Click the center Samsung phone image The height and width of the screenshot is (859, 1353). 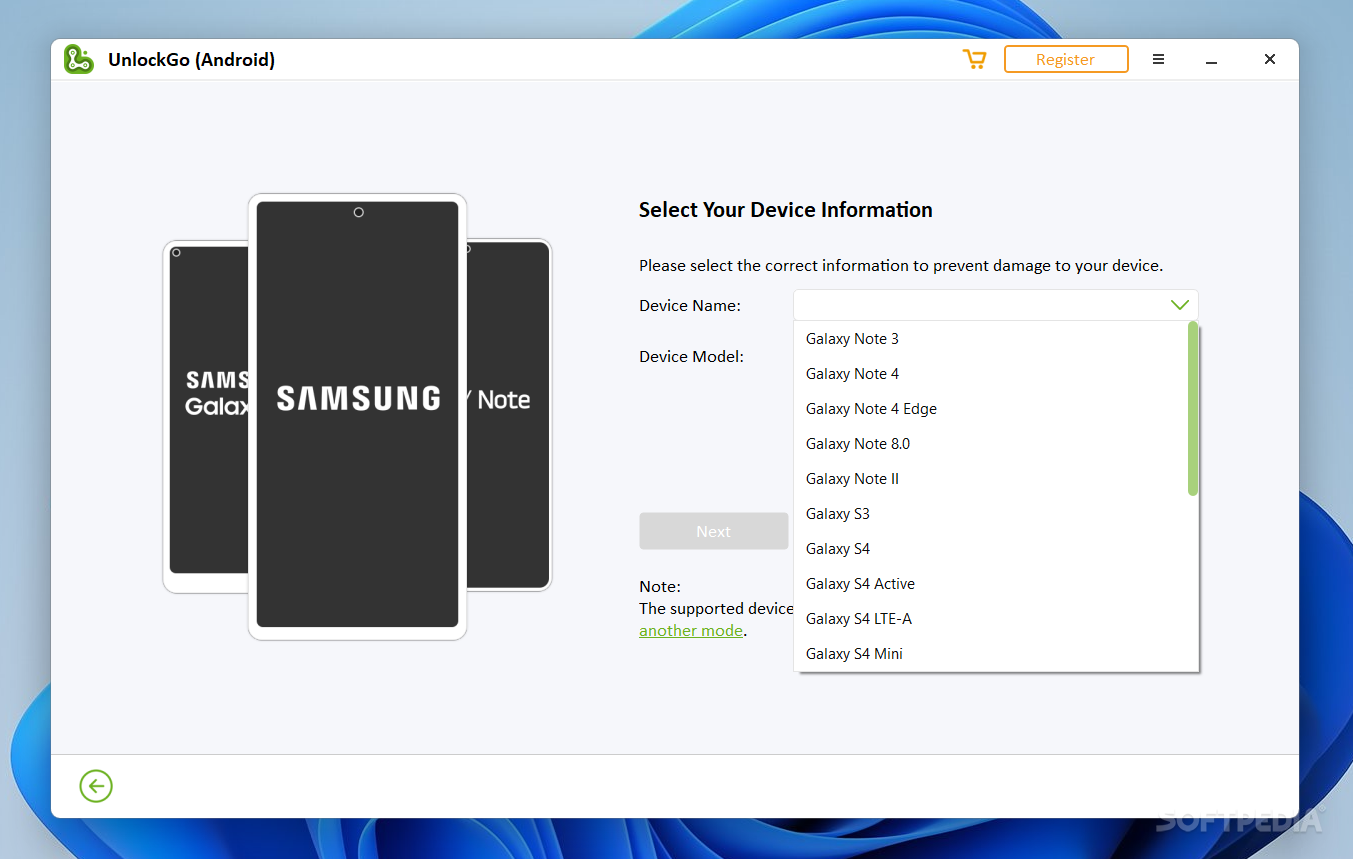358,416
